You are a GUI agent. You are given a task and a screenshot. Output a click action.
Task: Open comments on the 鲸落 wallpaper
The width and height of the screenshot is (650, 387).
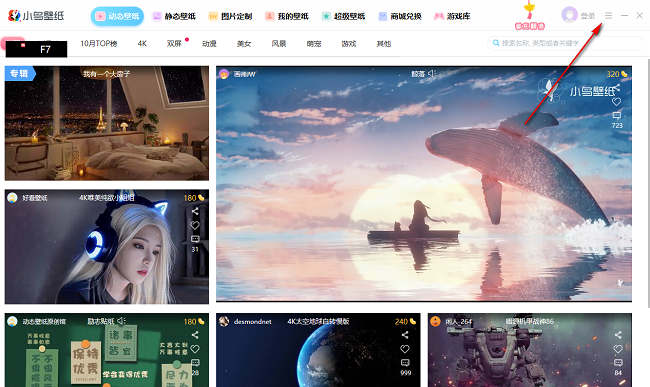616,115
